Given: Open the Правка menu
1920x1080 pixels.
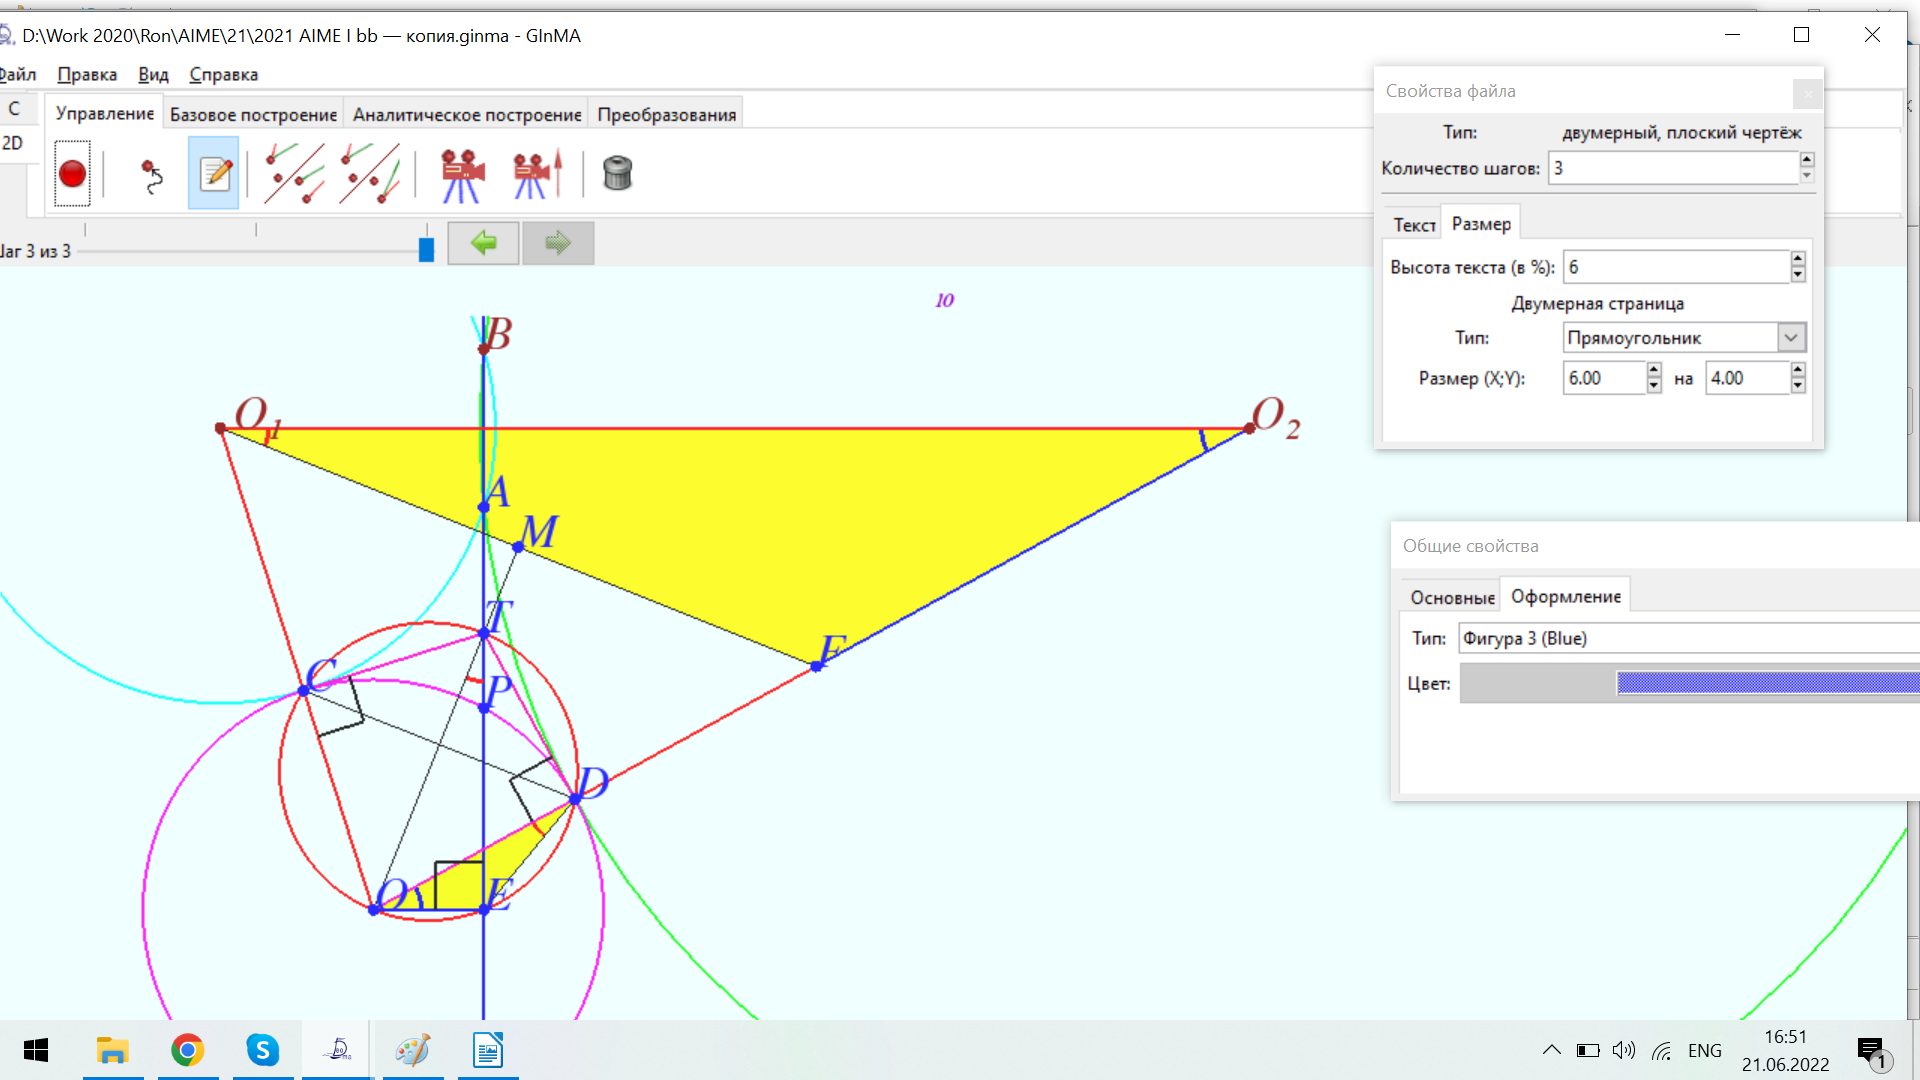Looking at the screenshot, I should pos(86,75).
